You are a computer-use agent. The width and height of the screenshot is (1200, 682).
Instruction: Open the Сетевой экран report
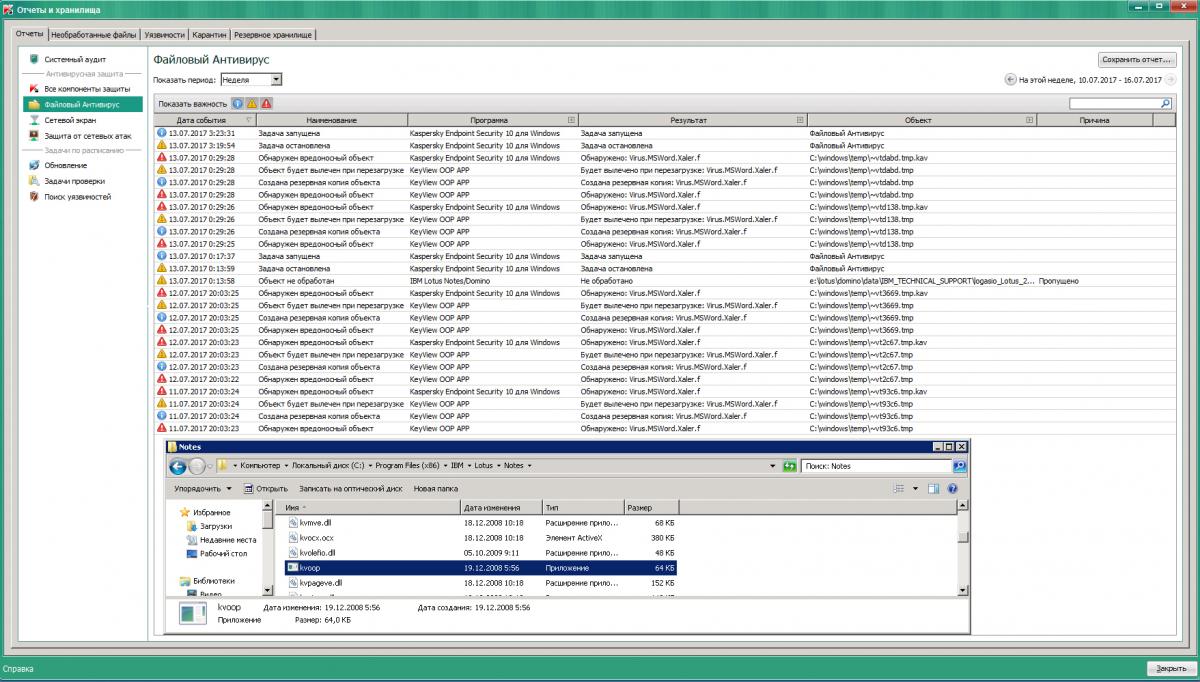70,119
